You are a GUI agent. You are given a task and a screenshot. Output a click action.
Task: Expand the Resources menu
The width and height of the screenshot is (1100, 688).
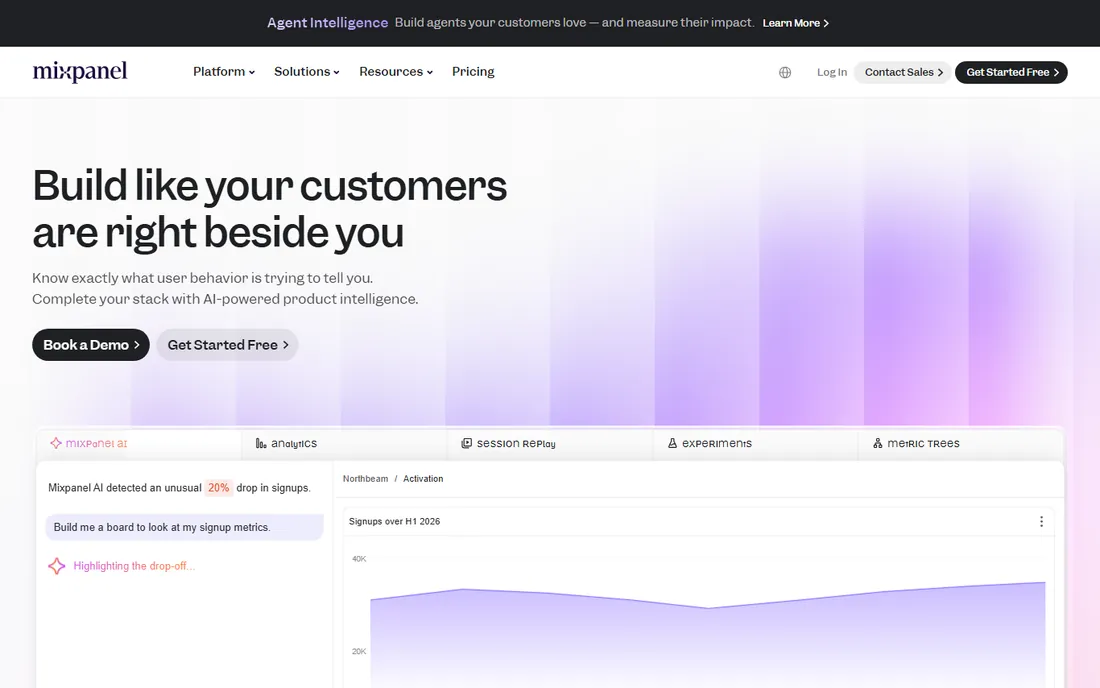click(x=396, y=72)
